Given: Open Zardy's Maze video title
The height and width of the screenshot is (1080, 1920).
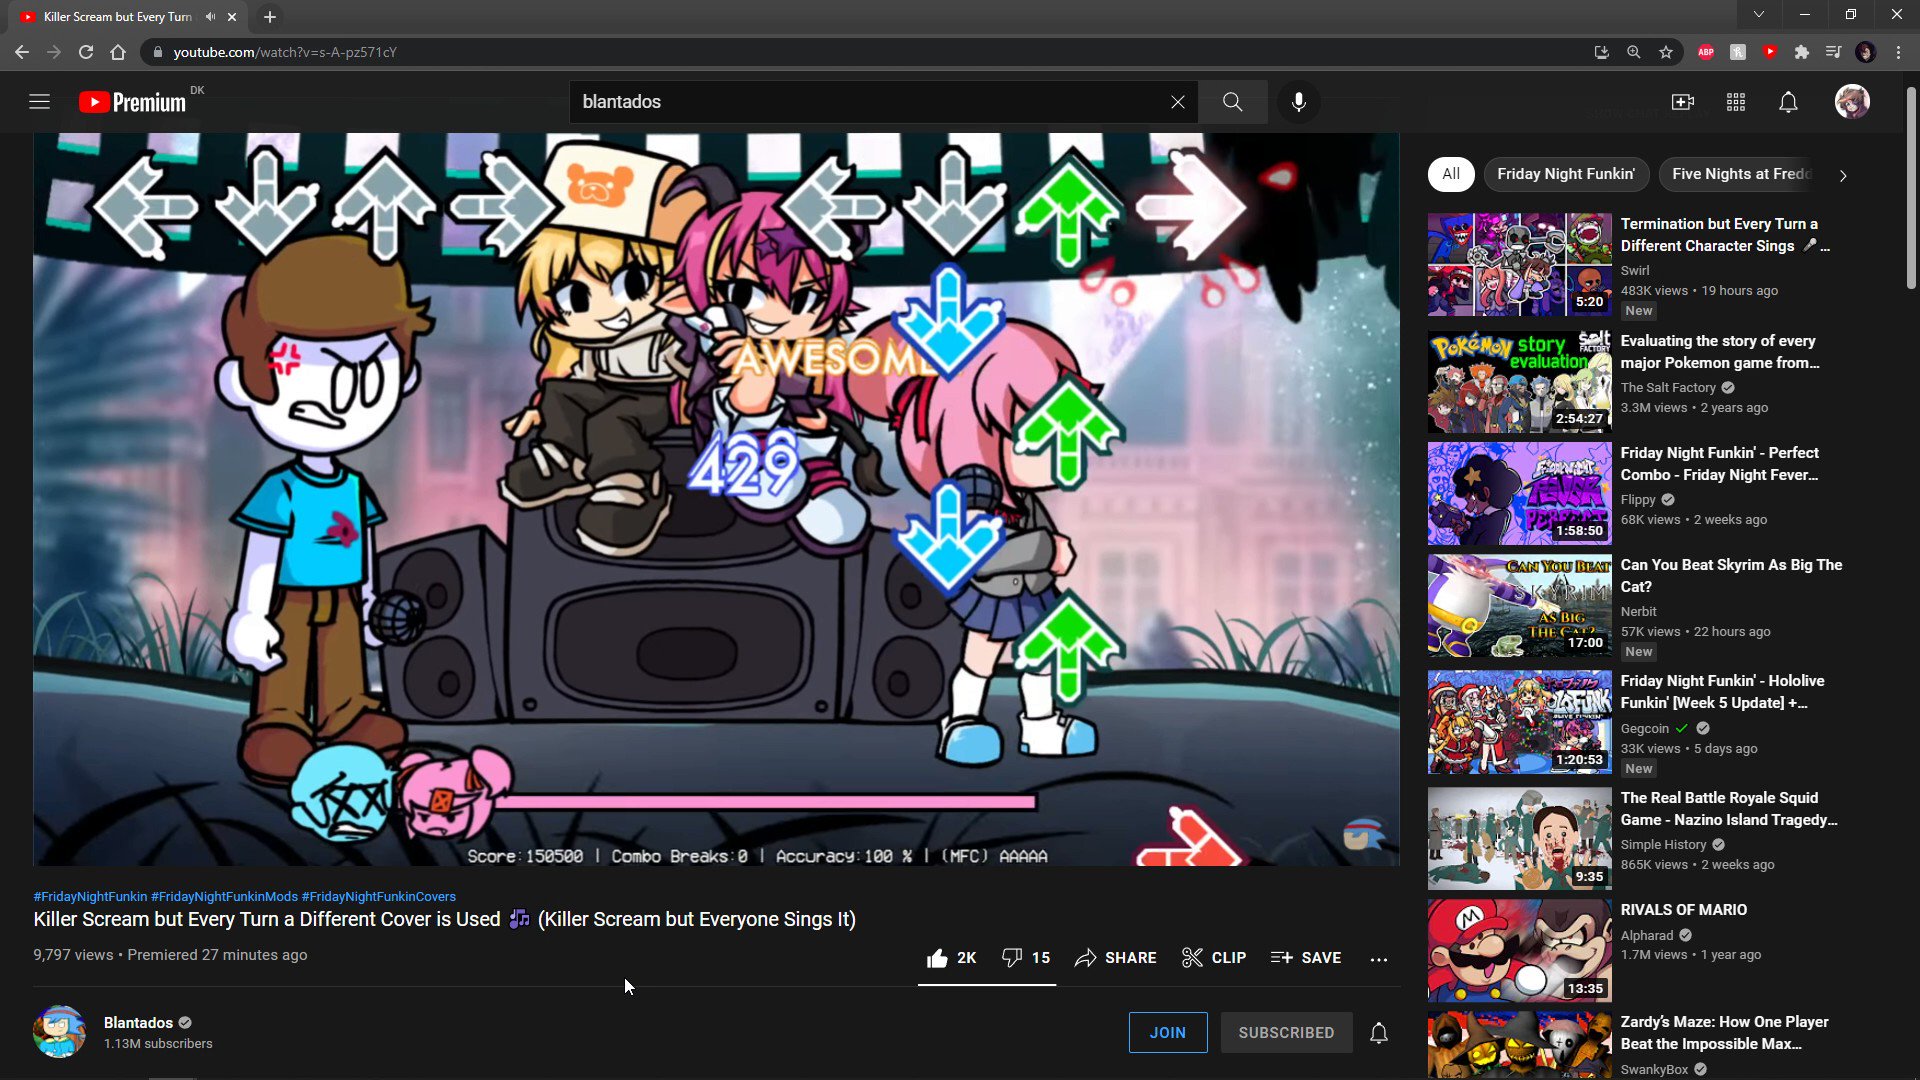Looking at the screenshot, I should point(1724,1033).
